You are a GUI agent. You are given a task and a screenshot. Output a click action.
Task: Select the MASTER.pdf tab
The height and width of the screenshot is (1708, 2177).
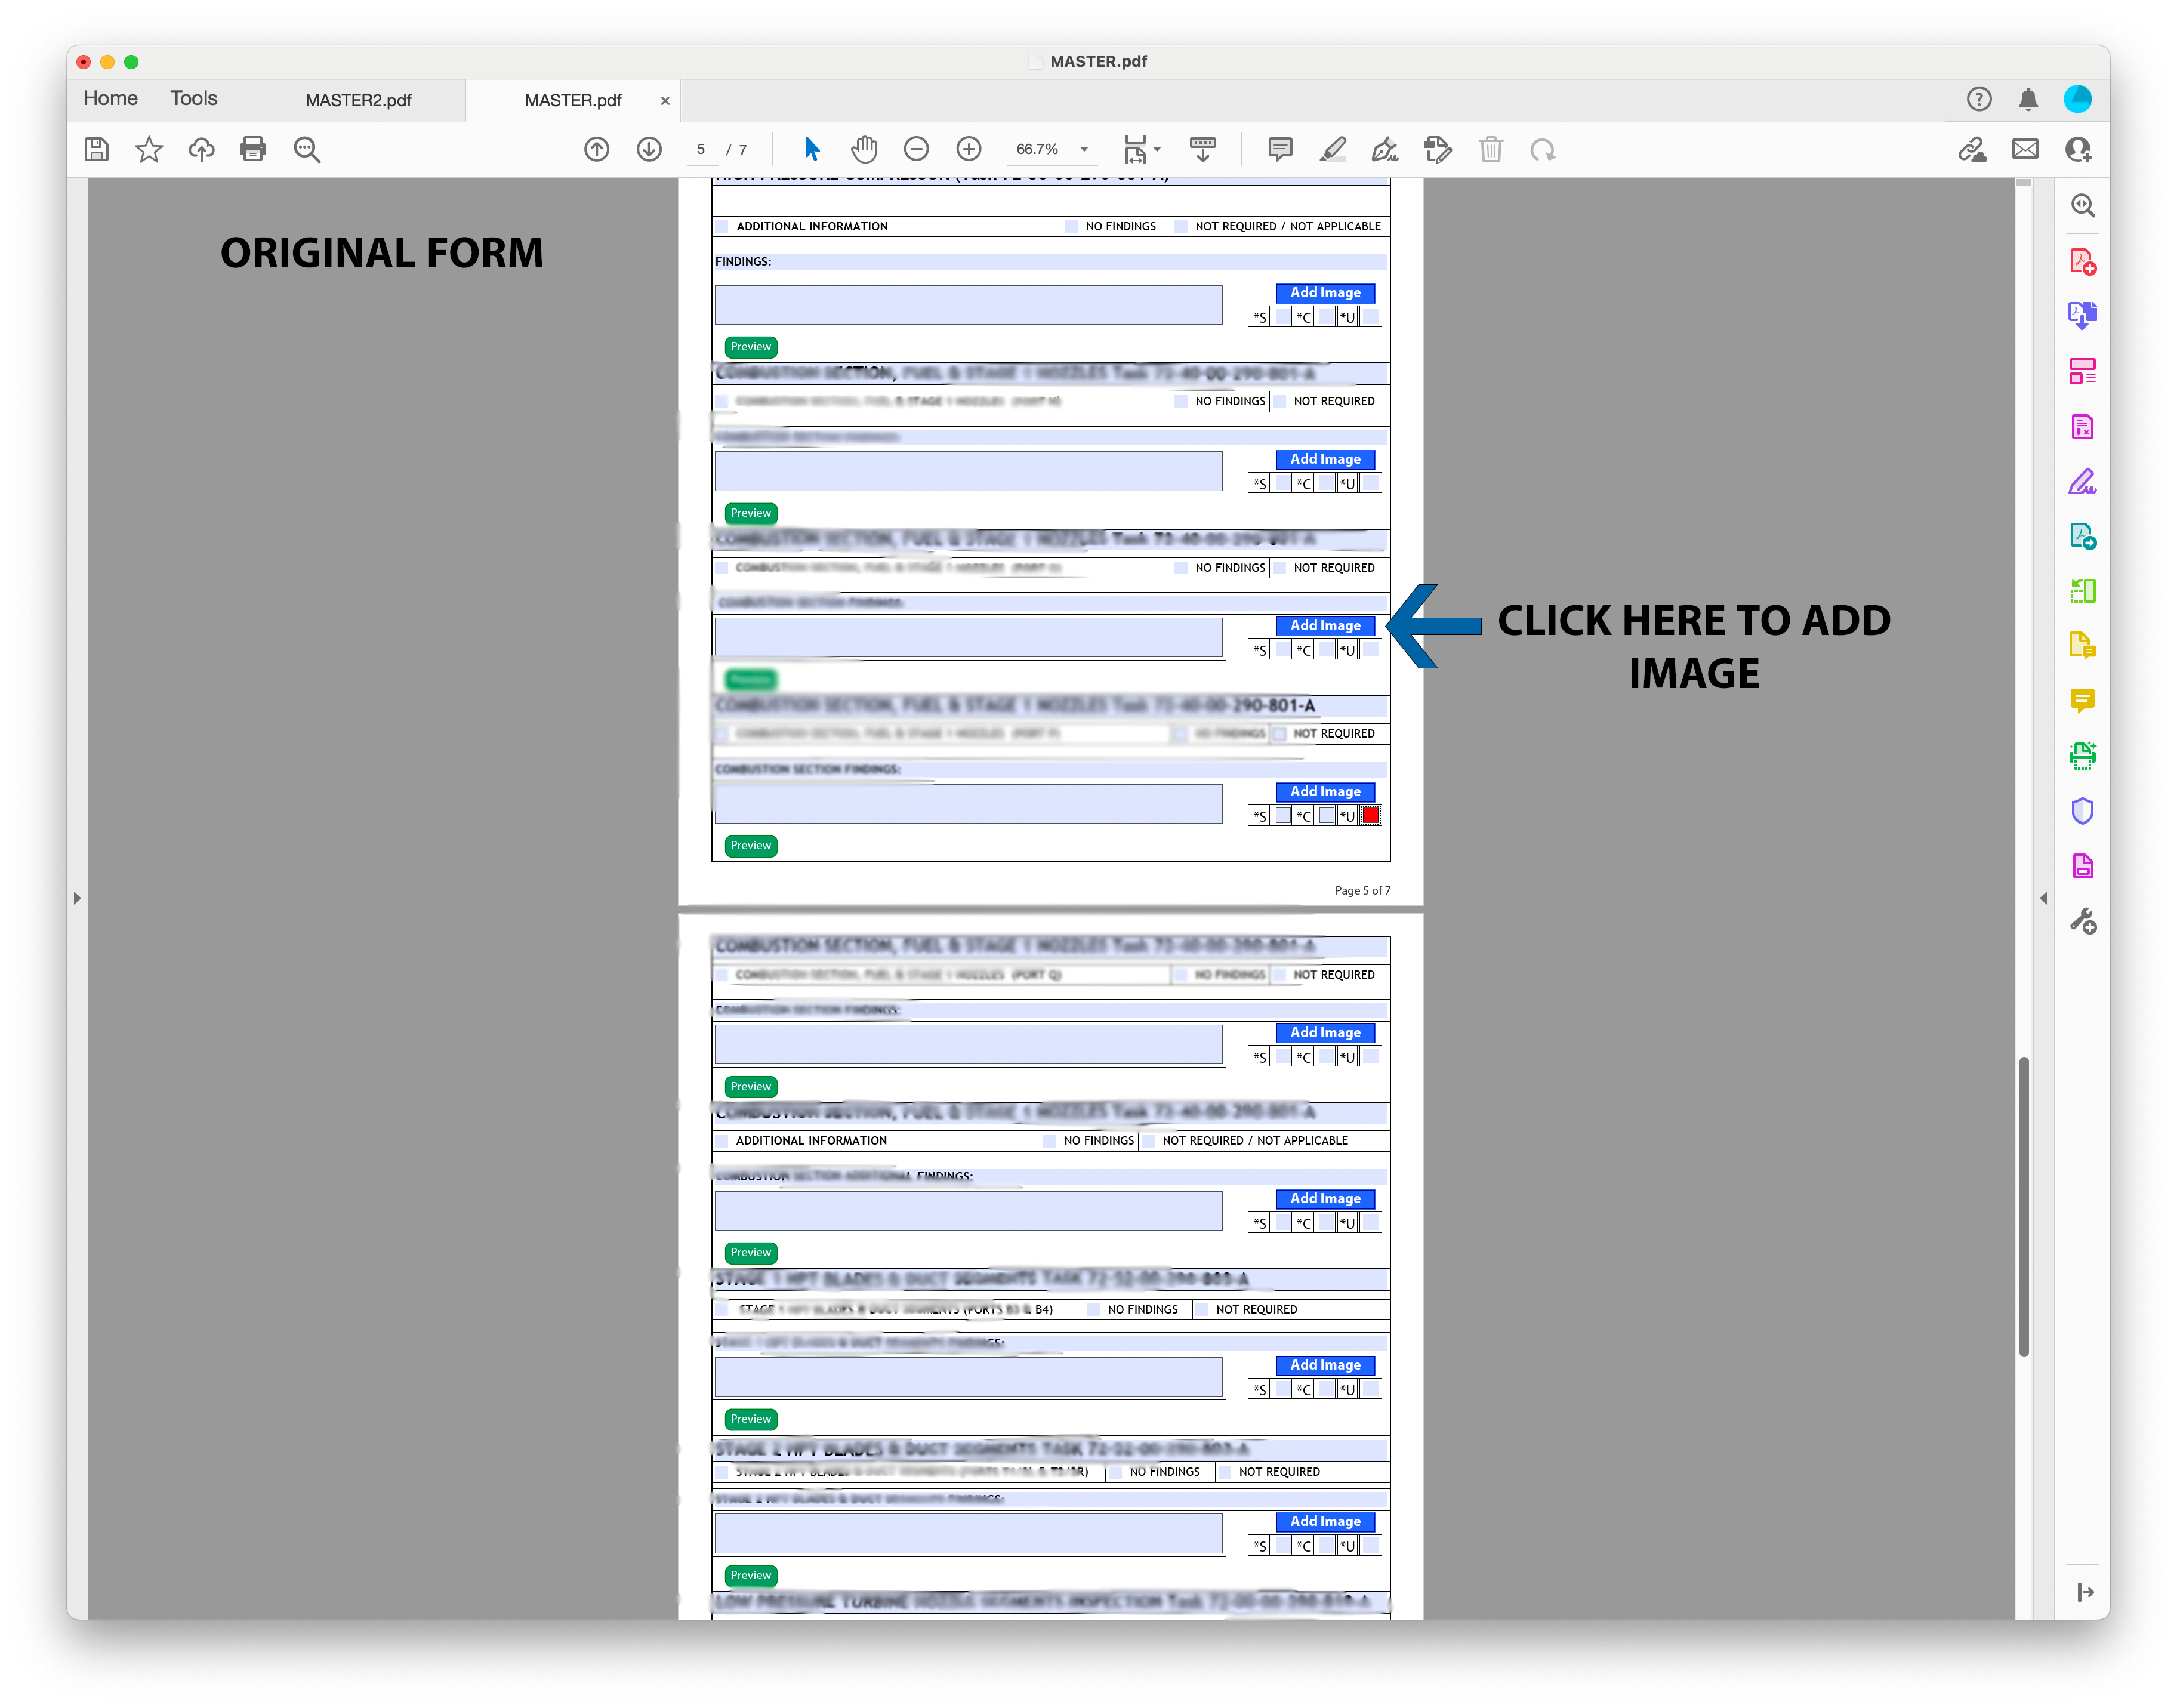click(573, 100)
